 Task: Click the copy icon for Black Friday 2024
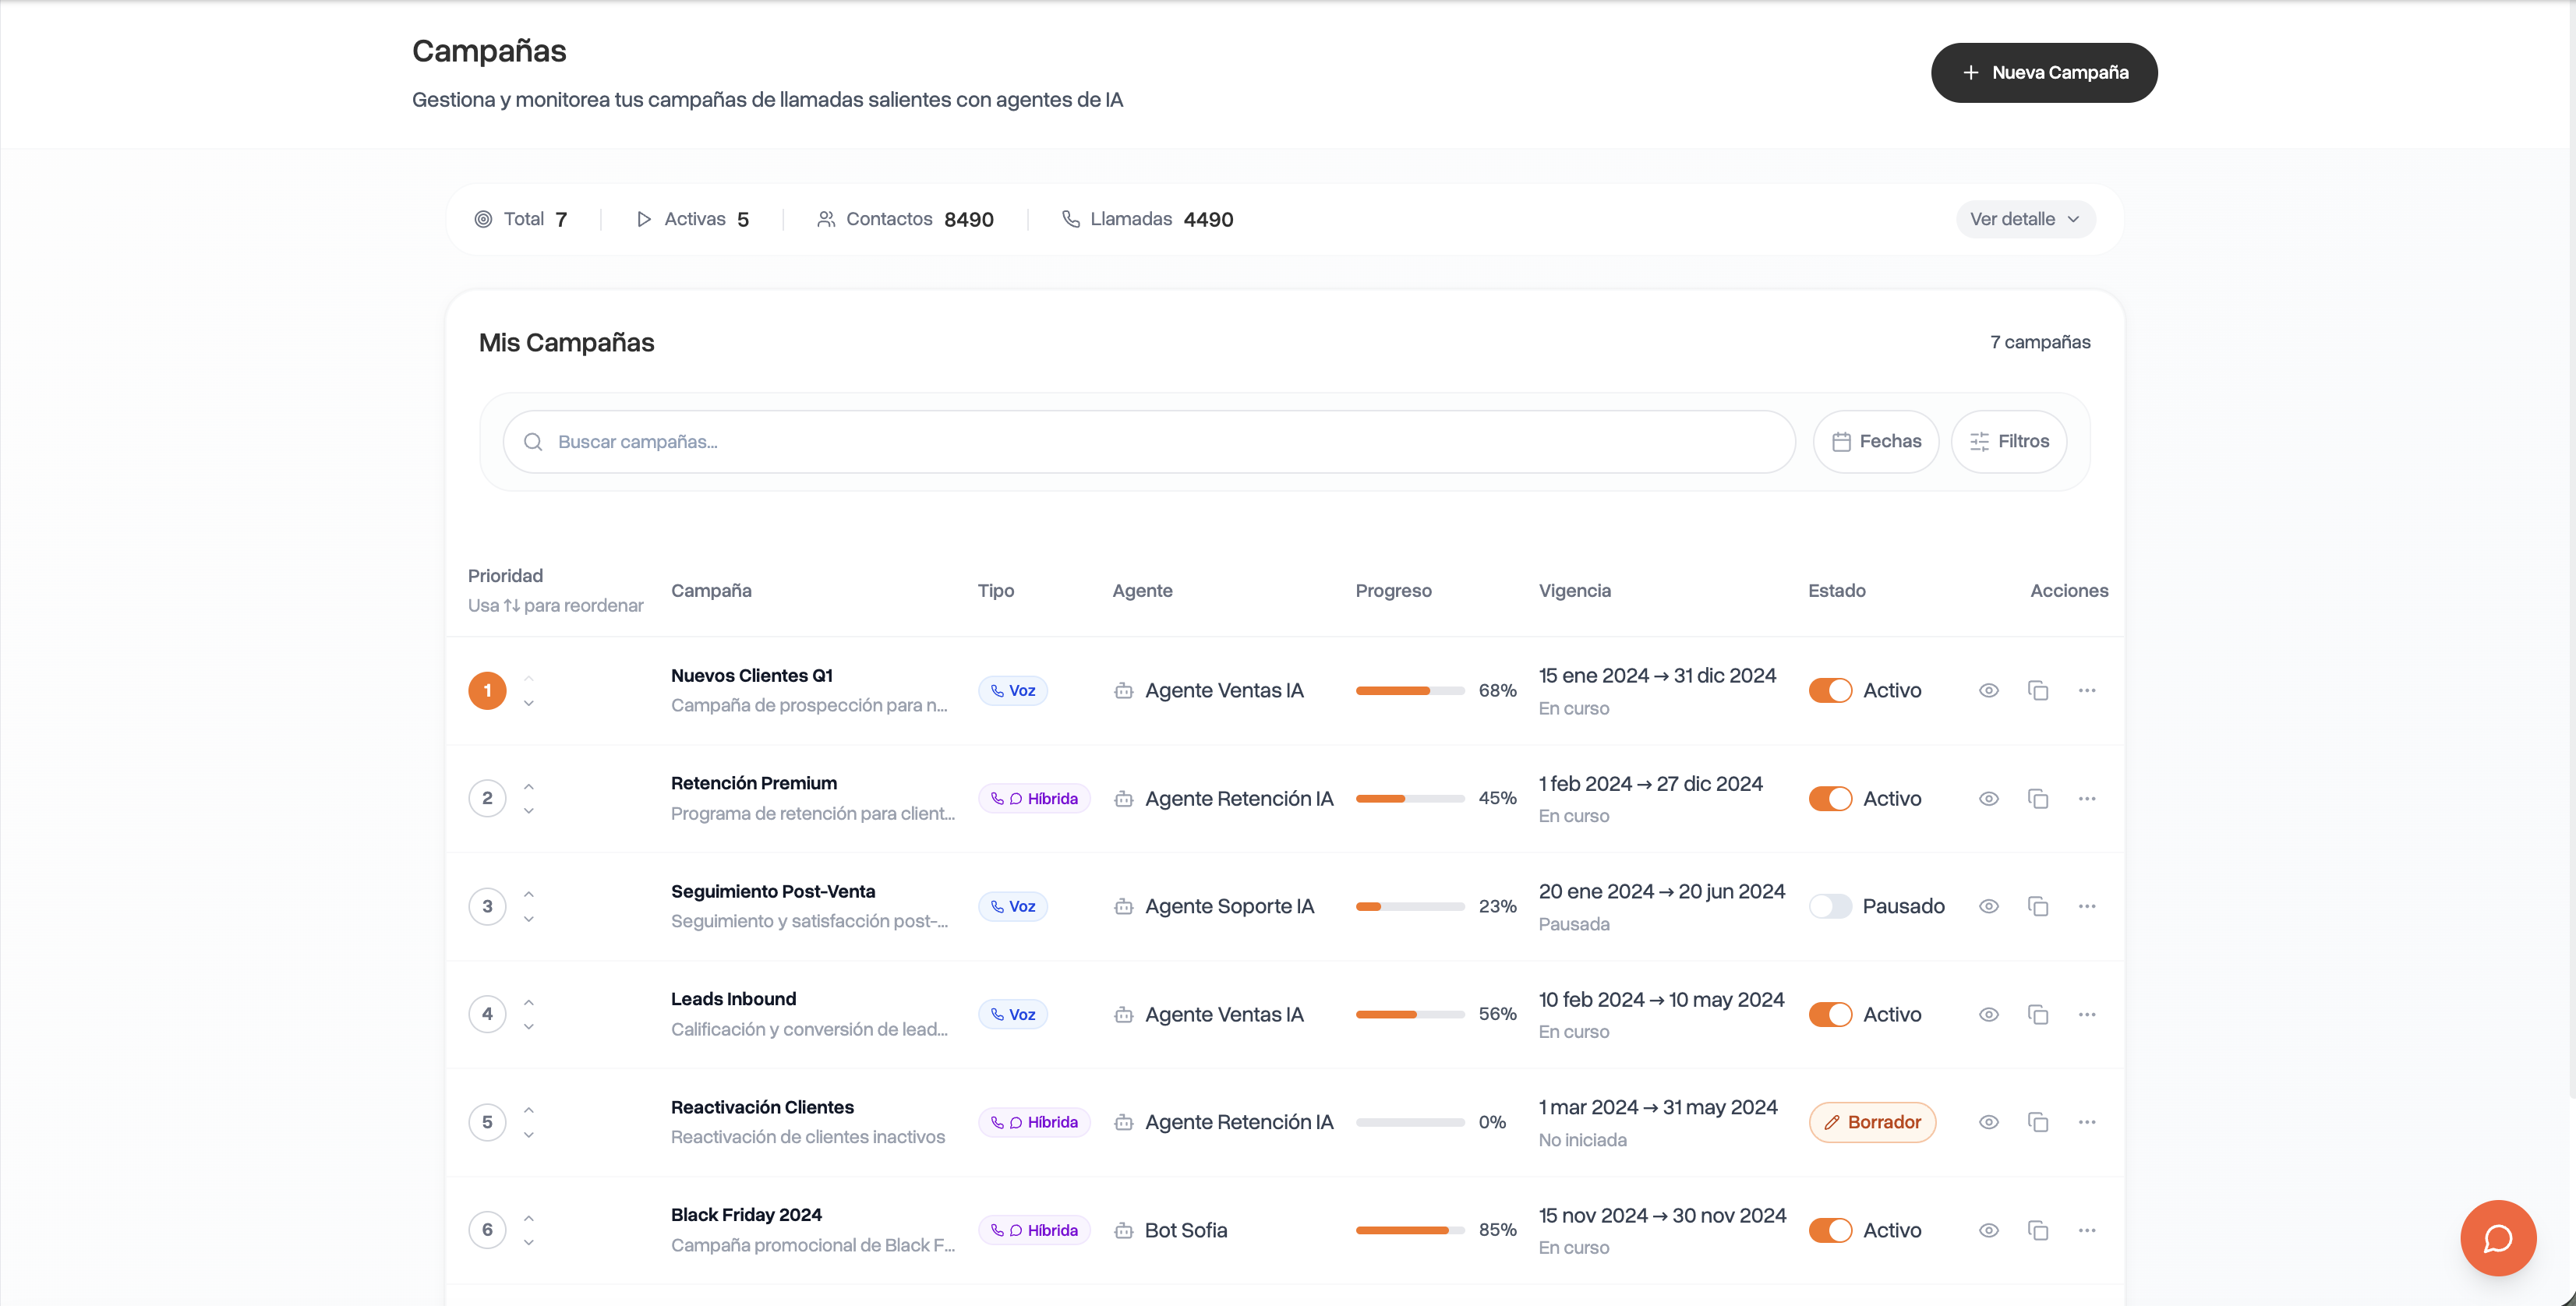(2037, 1230)
